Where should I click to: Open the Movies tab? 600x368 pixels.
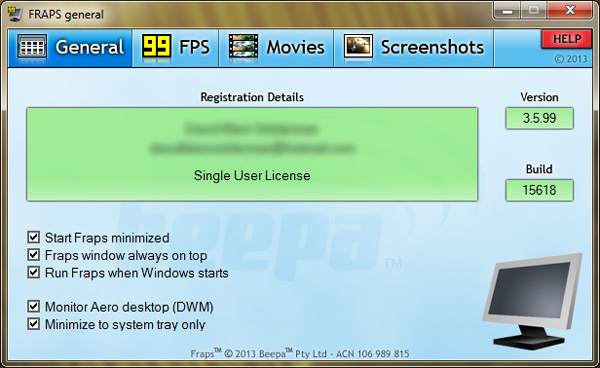pyautogui.click(x=276, y=48)
